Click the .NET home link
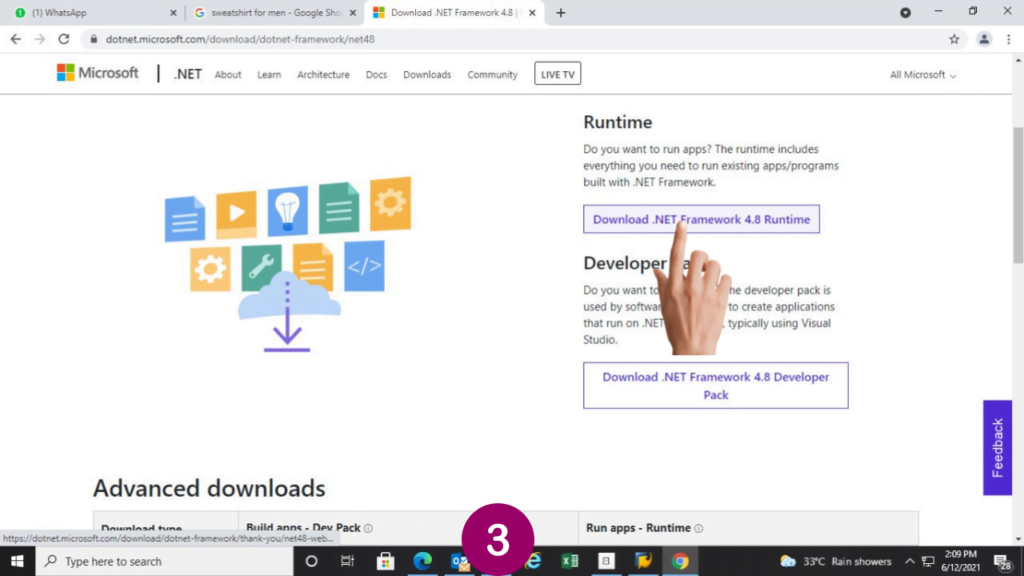 (x=187, y=74)
